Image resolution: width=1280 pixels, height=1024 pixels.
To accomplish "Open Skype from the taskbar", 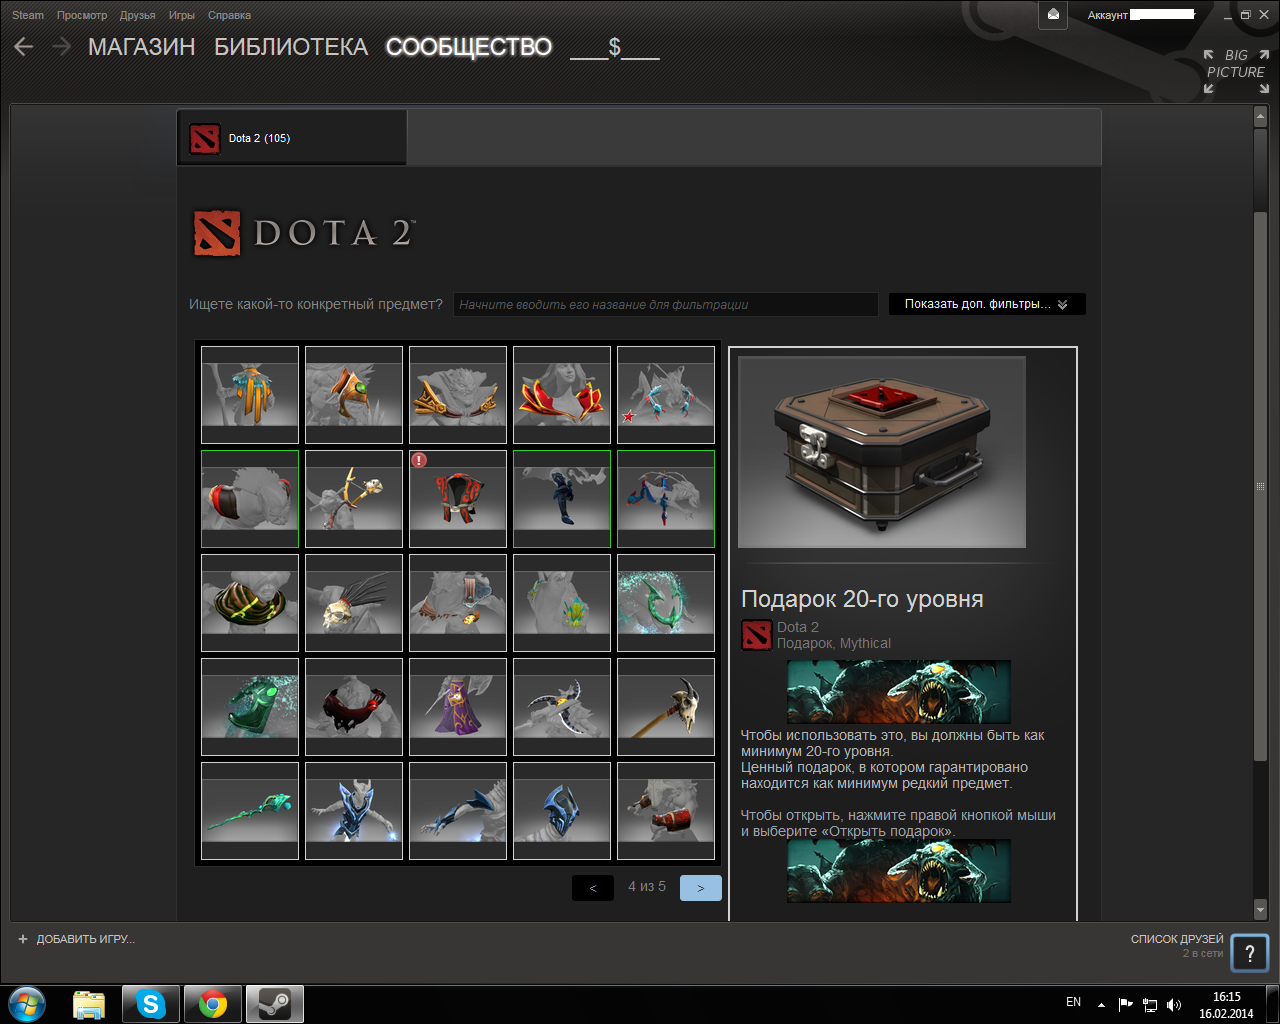I will coord(151,1004).
